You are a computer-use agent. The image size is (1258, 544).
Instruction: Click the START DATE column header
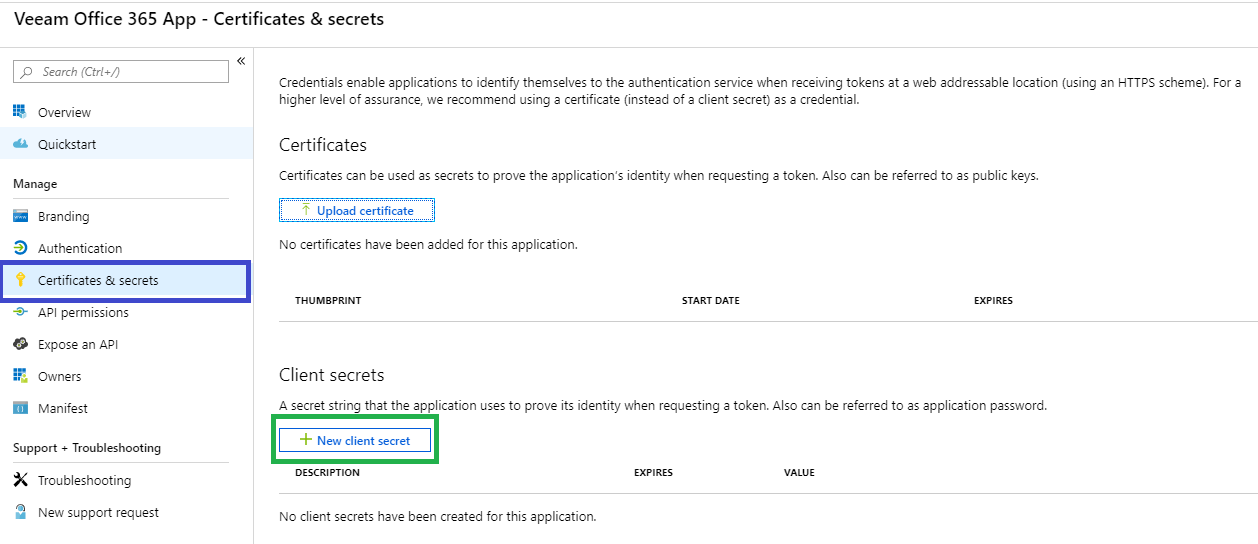pos(711,300)
